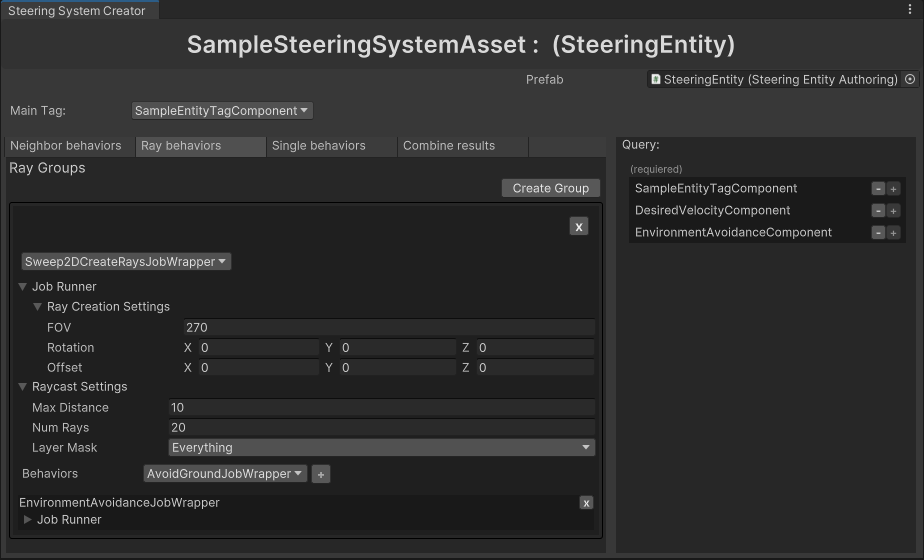The width and height of the screenshot is (924, 560).
Task: Switch to the Combine results tab
Action: (x=449, y=146)
